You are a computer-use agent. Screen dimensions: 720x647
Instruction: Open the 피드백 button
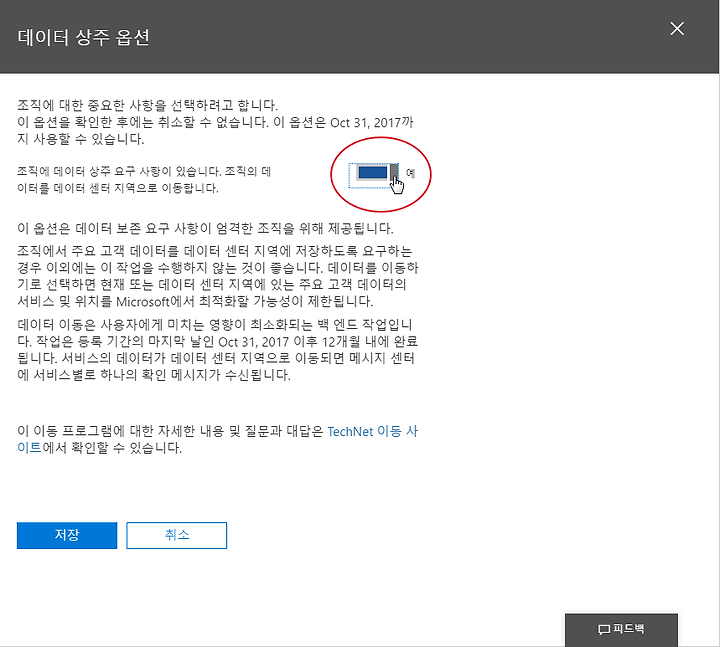click(621, 629)
